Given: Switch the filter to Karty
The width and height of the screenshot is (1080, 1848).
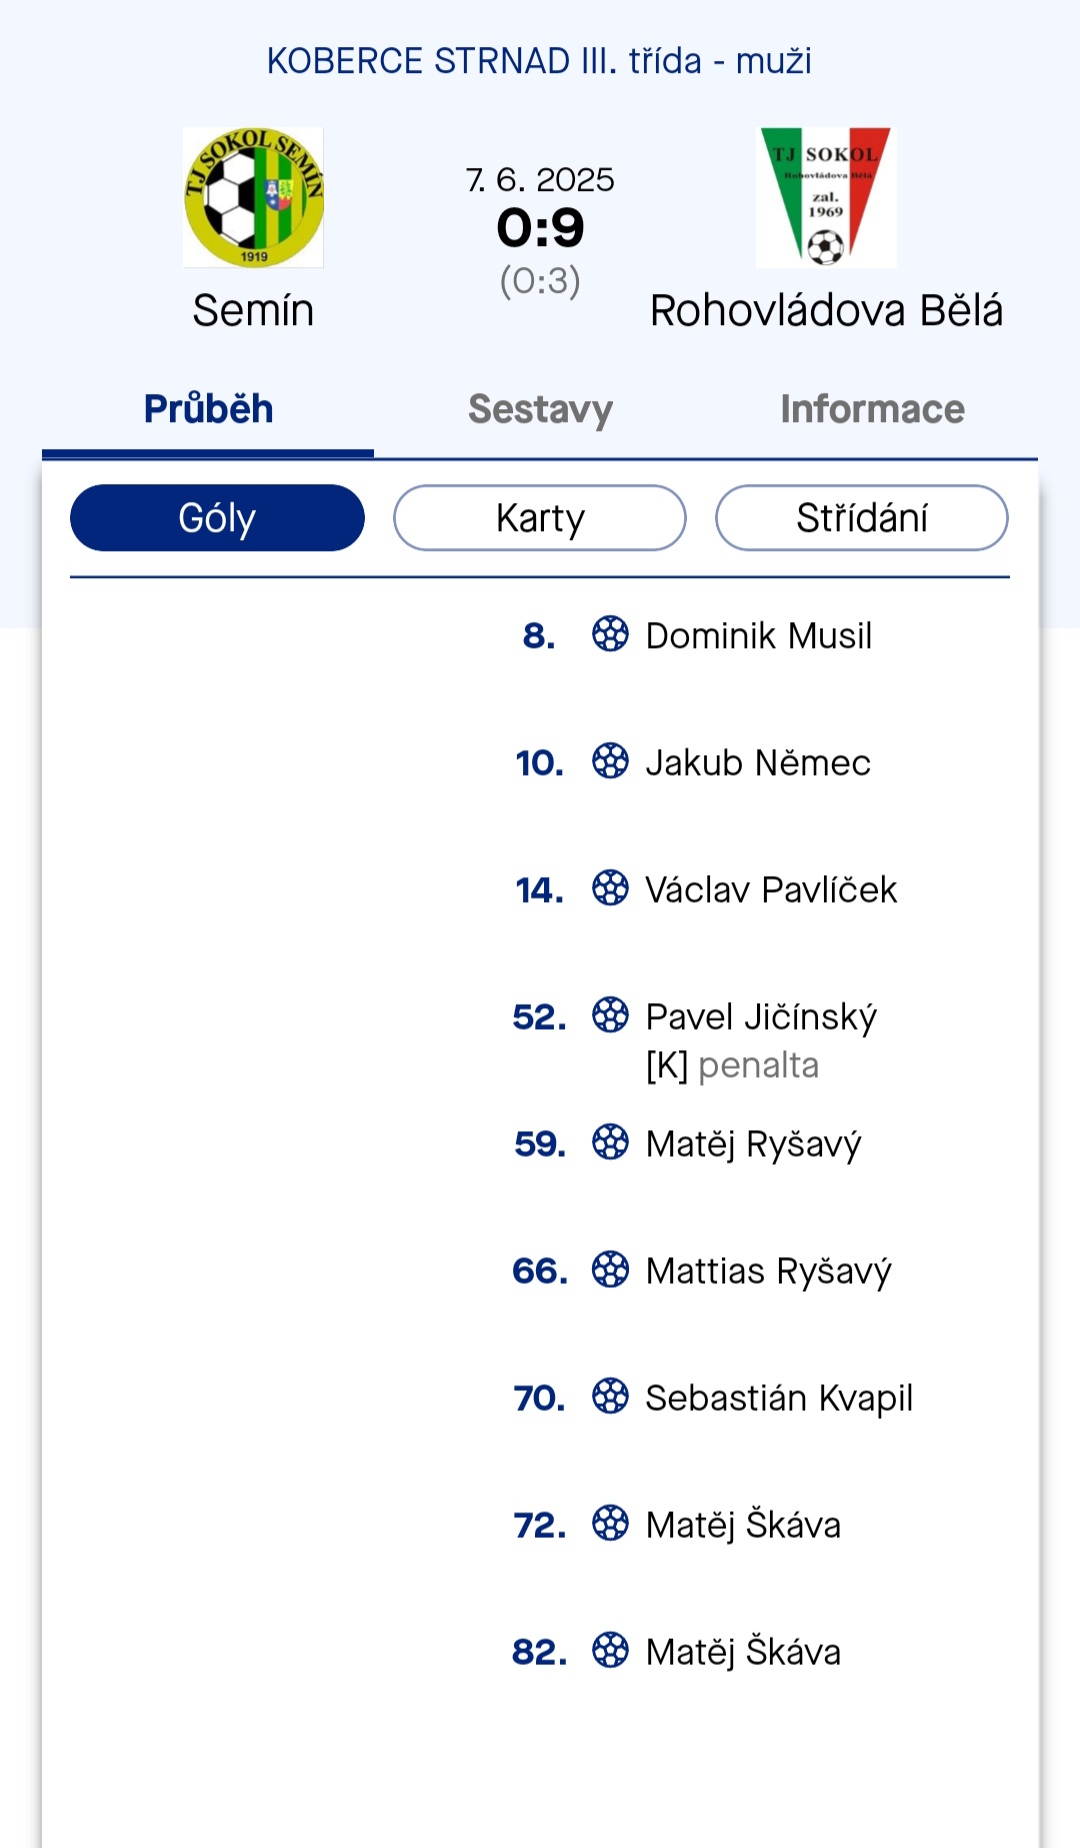Looking at the screenshot, I should coord(540,518).
